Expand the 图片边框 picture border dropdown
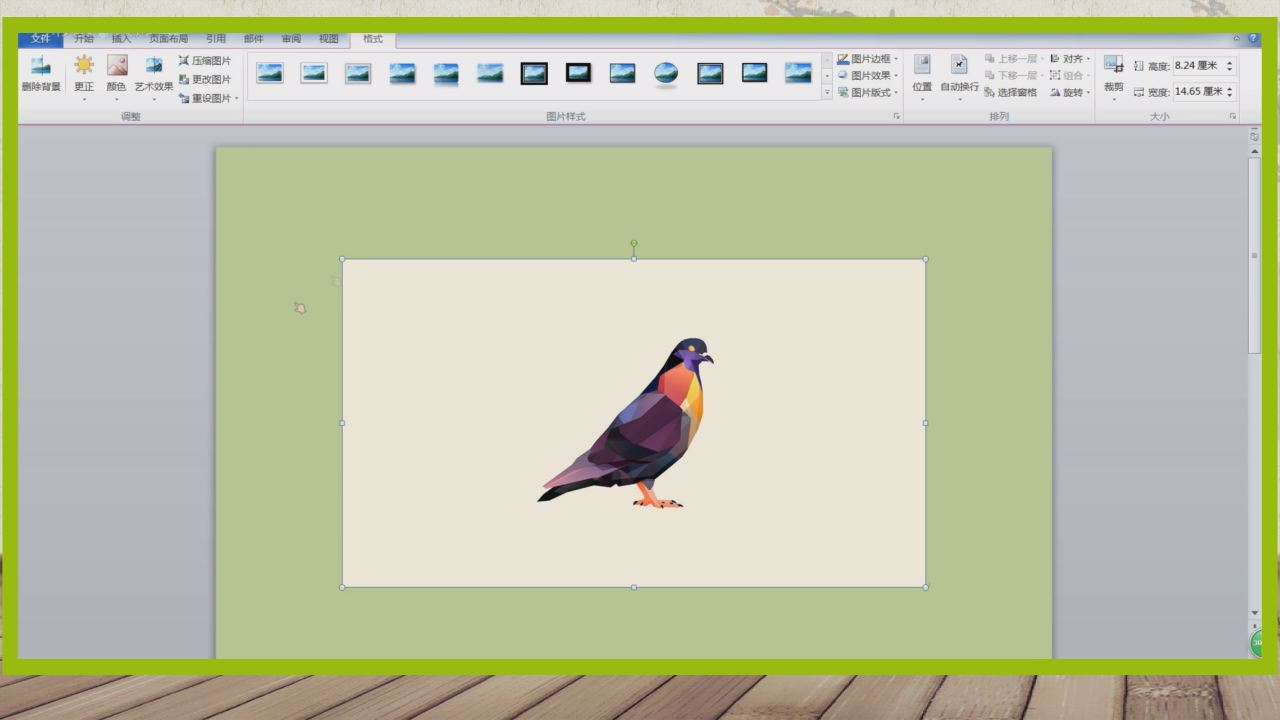Viewport: 1280px width, 720px height. point(868,59)
